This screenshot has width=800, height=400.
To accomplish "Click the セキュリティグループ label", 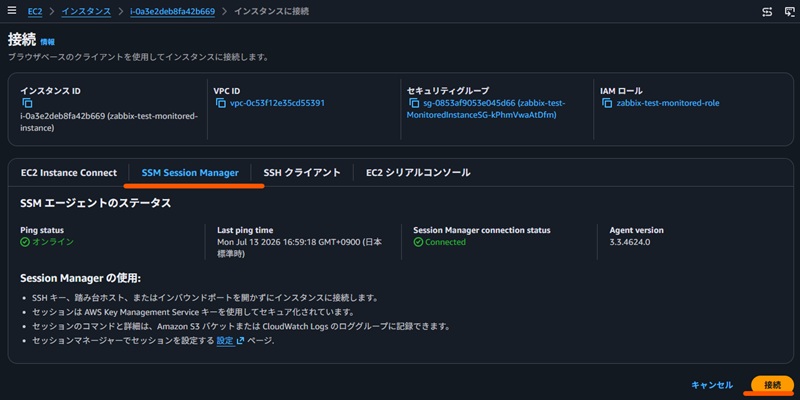I will coord(448,91).
